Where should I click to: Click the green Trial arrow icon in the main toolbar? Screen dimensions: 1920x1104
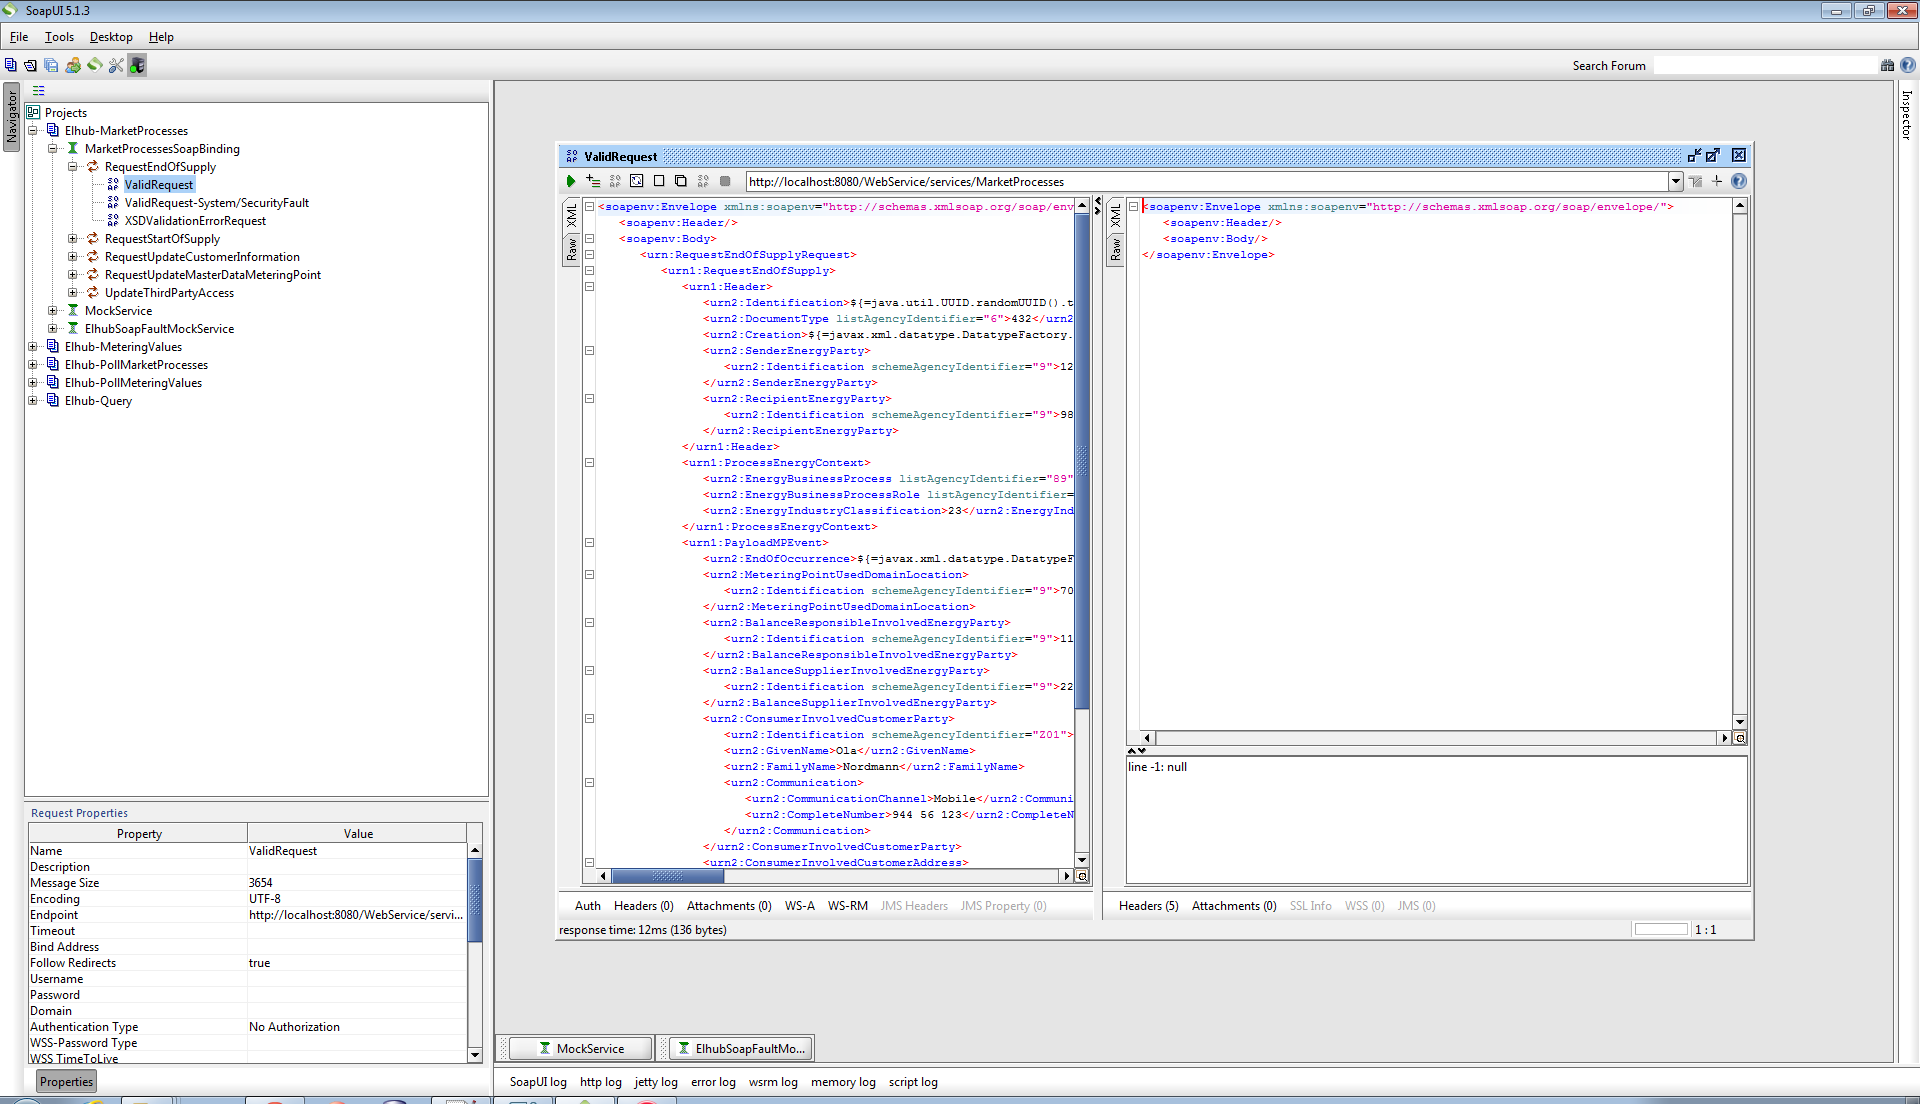pyautogui.click(x=94, y=65)
